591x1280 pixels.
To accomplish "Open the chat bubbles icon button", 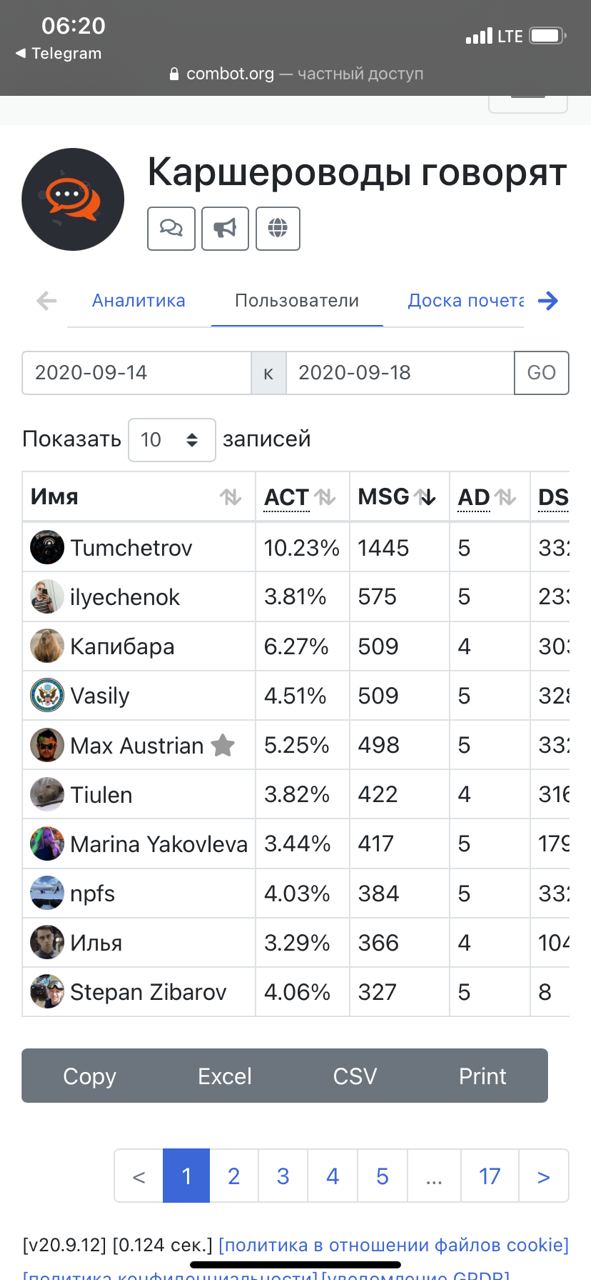I will click(171, 228).
